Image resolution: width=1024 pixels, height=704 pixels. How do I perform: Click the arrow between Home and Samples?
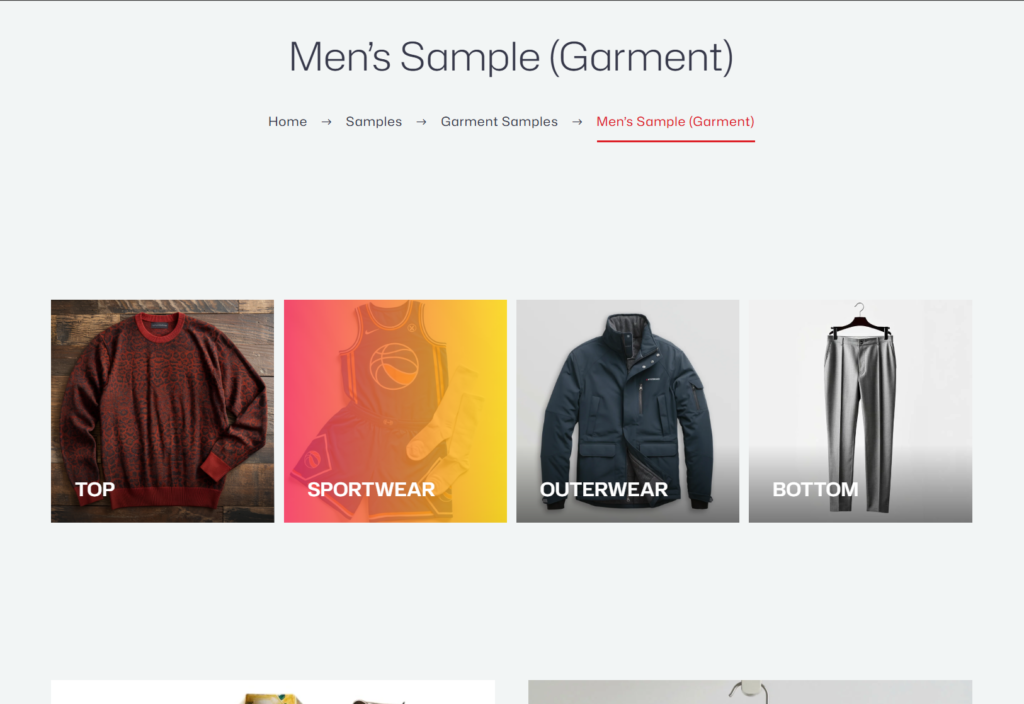(326, 122)
